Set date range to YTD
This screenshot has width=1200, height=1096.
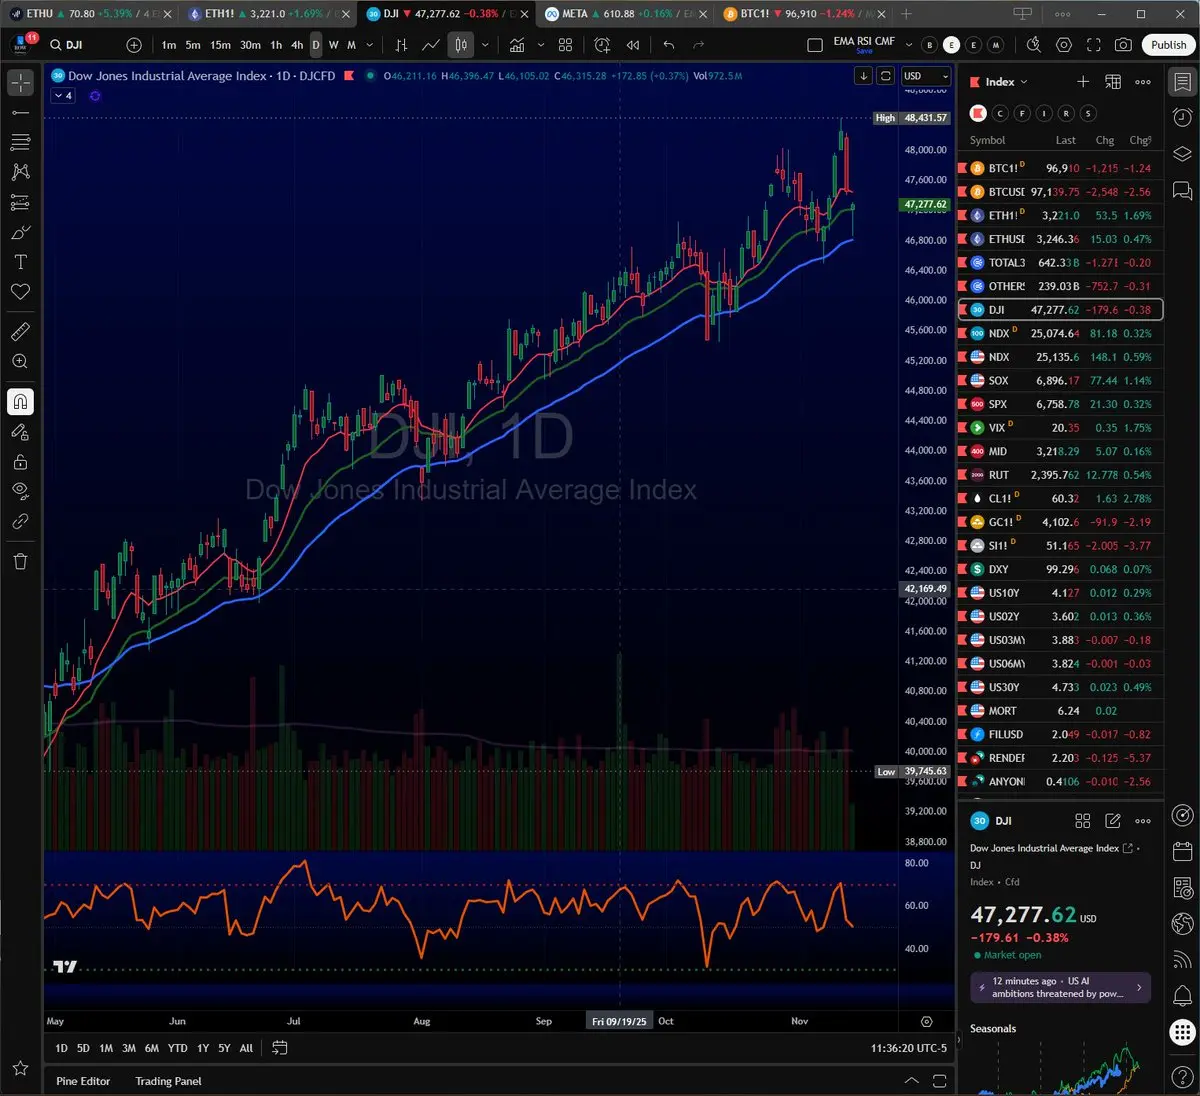click(x=177, y=1048)
